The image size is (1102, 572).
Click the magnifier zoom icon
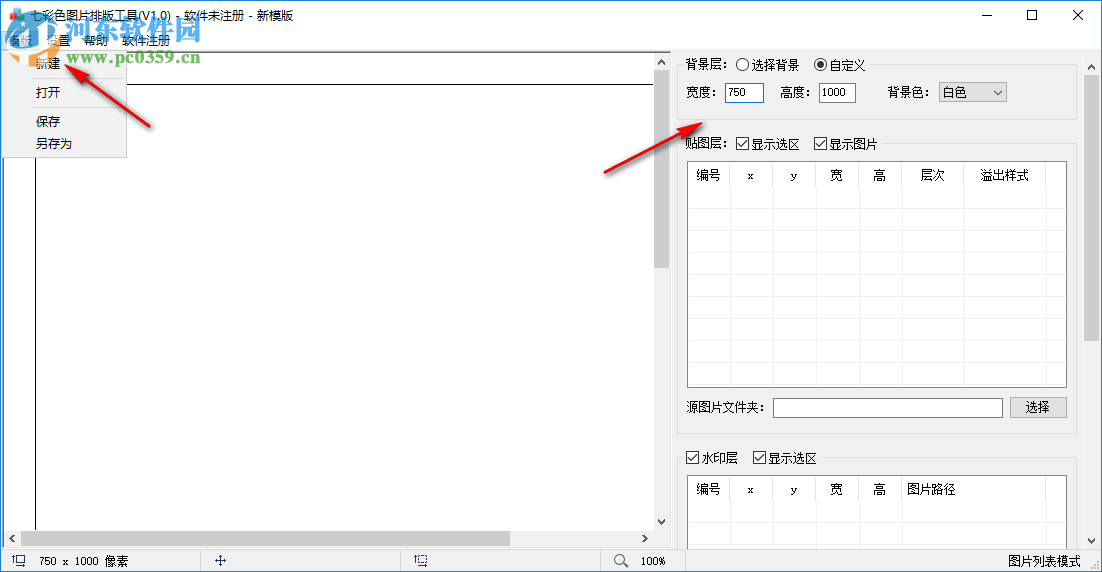point(621,560)
